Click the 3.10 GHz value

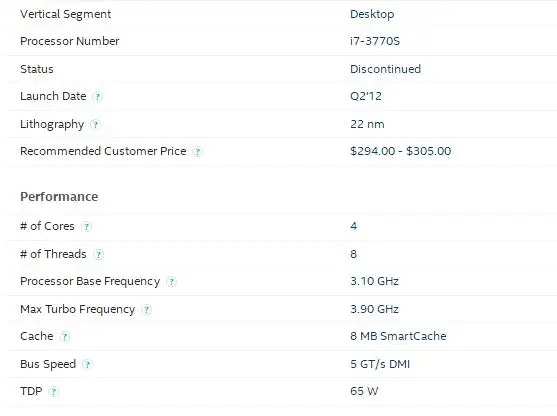(x=374, y=281)
